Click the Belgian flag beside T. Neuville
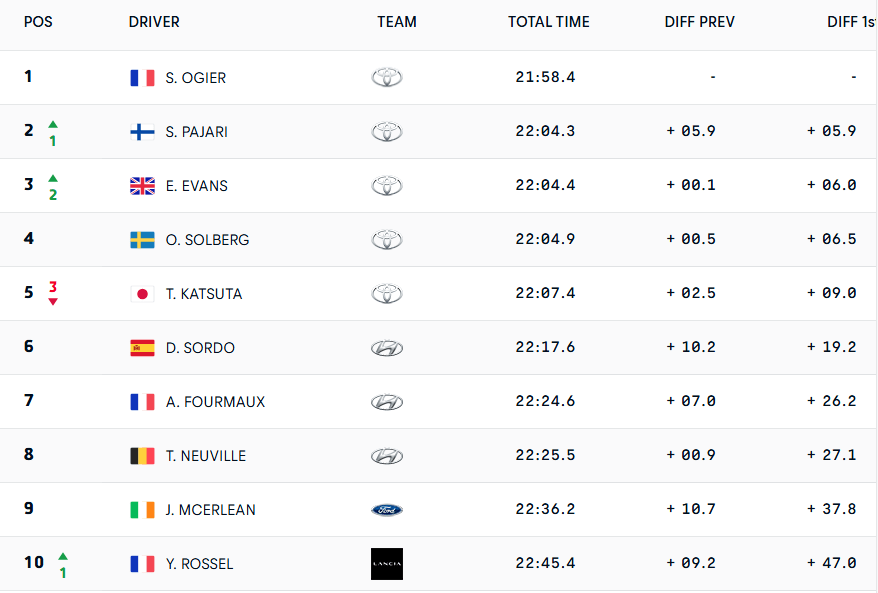Viewport: 878px width, 593px height. [142, 456]
